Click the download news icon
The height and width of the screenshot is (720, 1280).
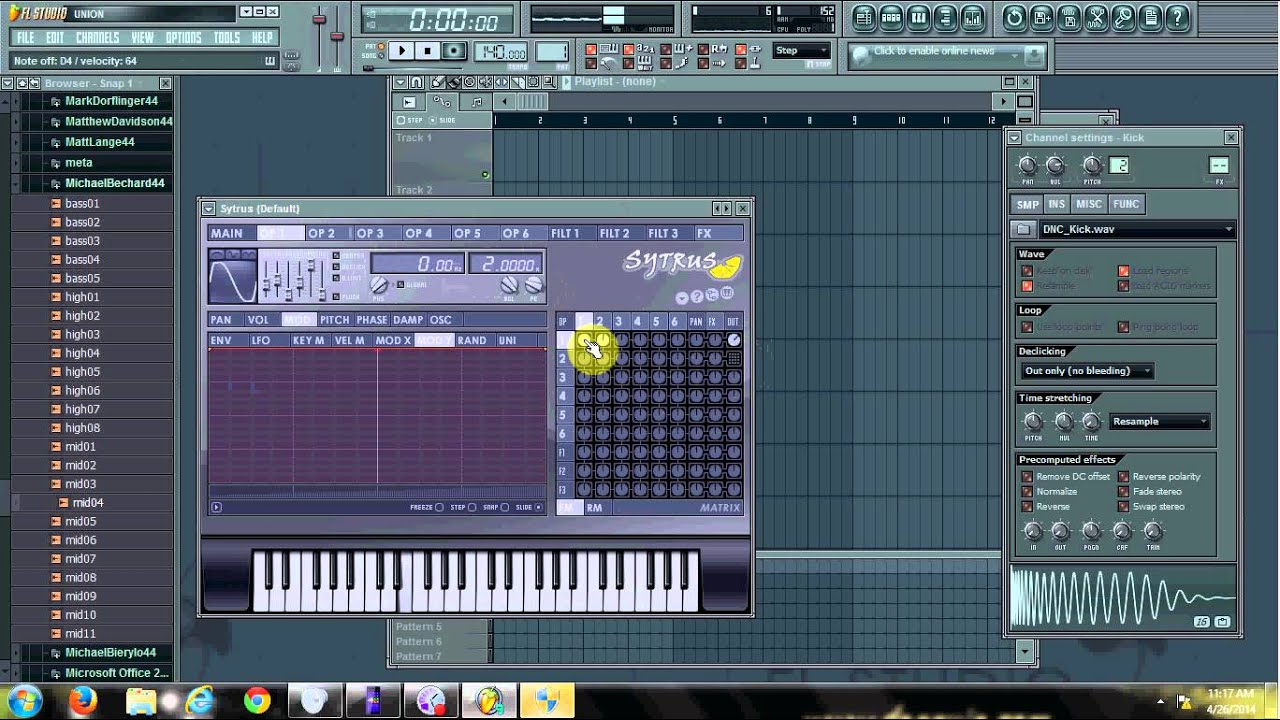coord(1034,55)
